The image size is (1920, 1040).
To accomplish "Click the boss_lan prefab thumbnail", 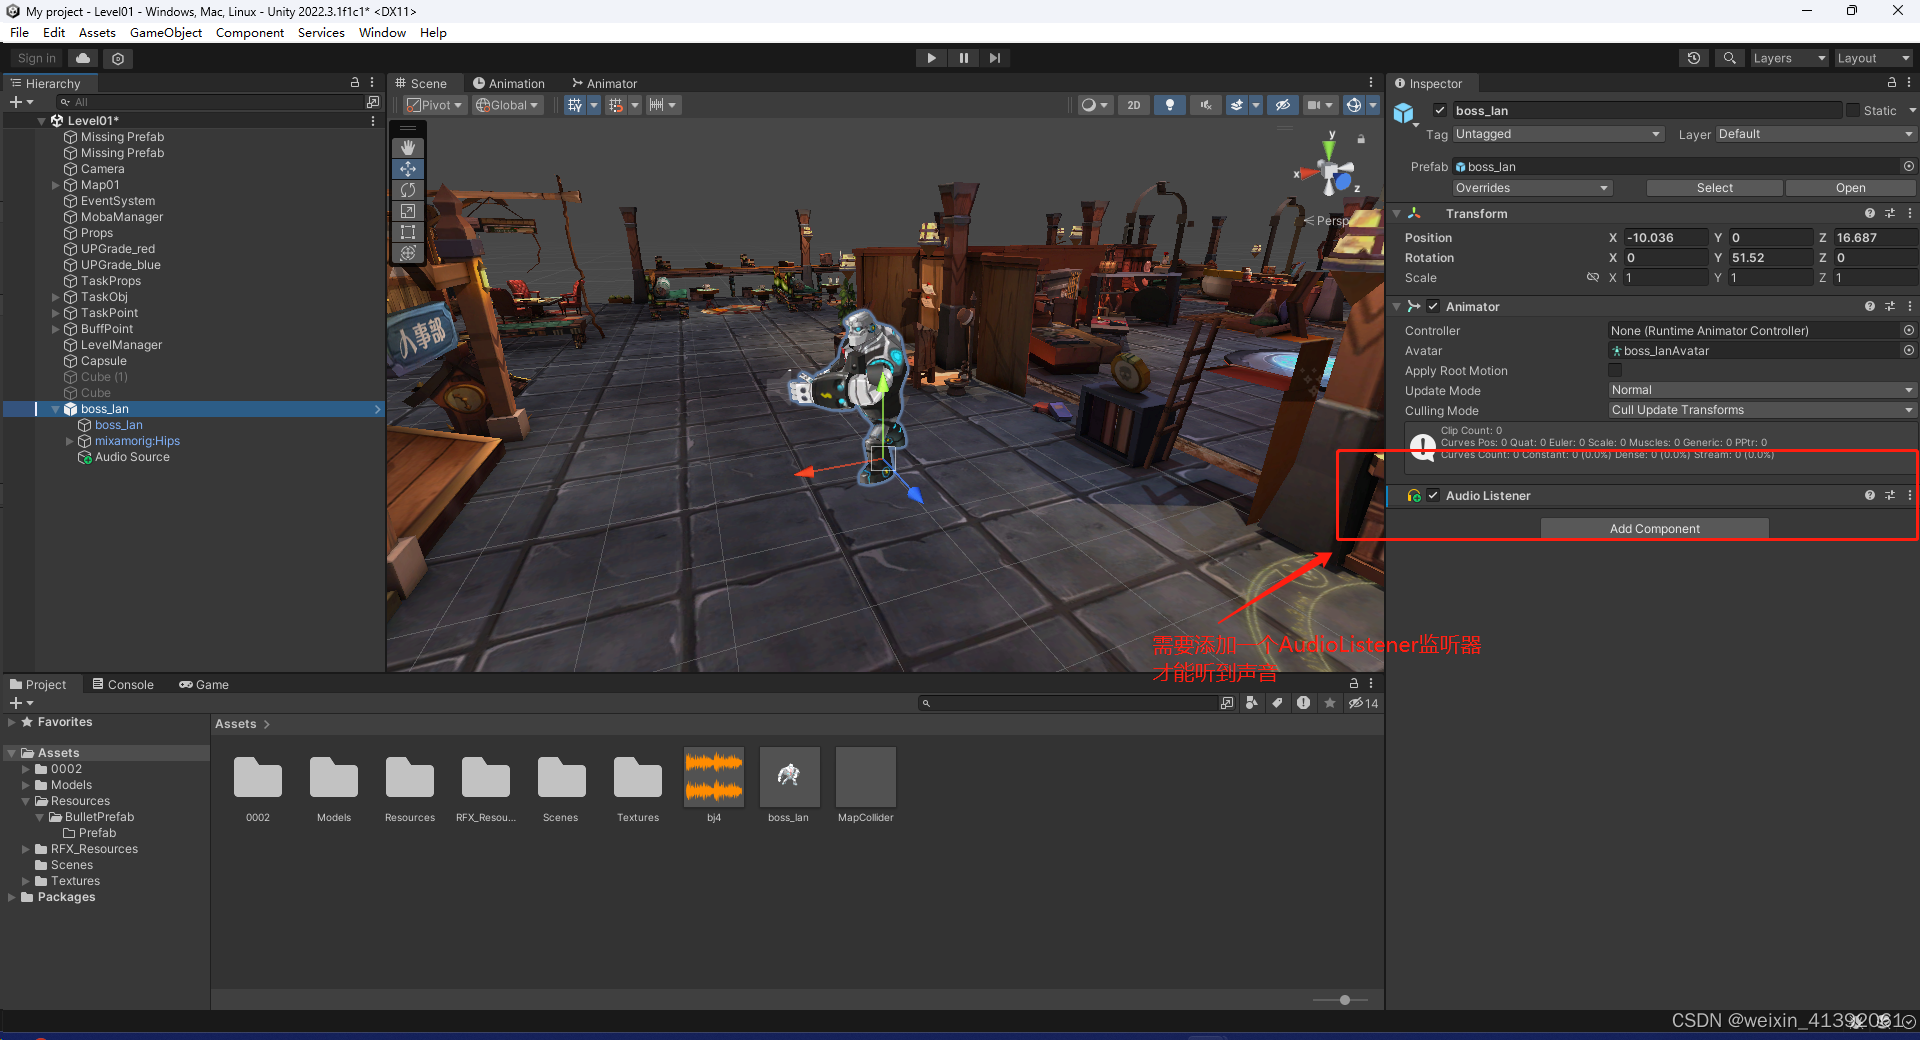I will pos(789,777).
